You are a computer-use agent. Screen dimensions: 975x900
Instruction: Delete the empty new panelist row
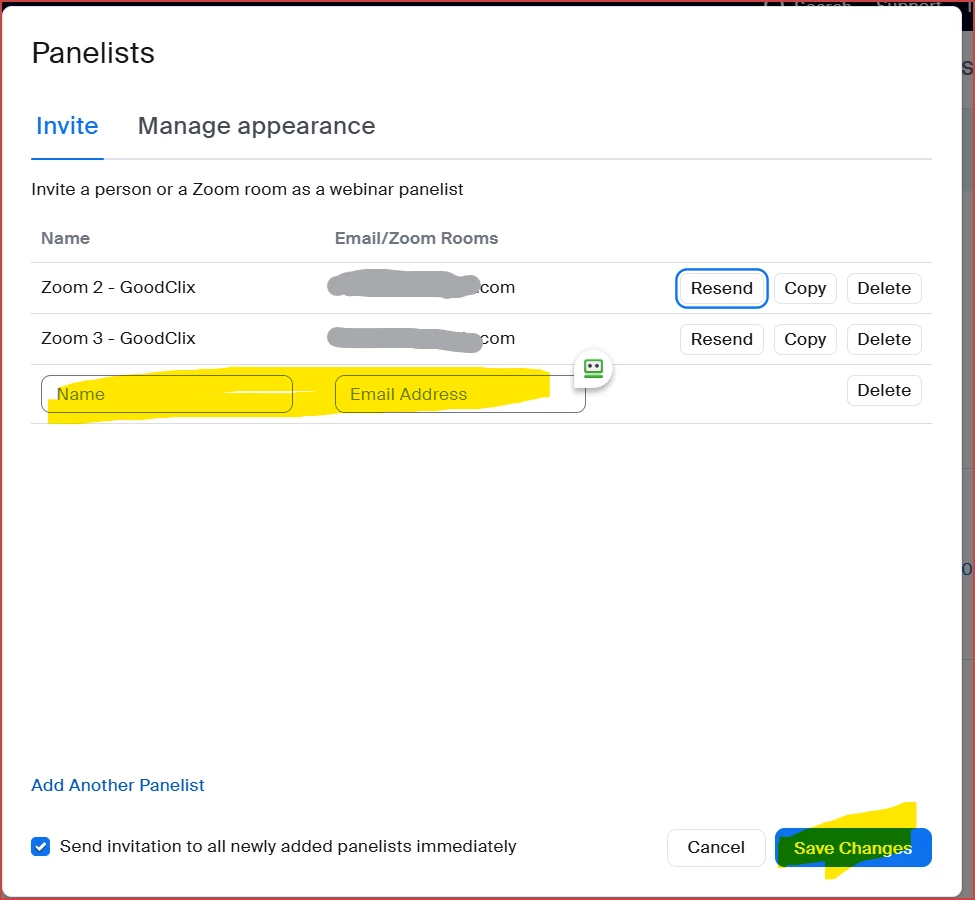coord(884,391)
